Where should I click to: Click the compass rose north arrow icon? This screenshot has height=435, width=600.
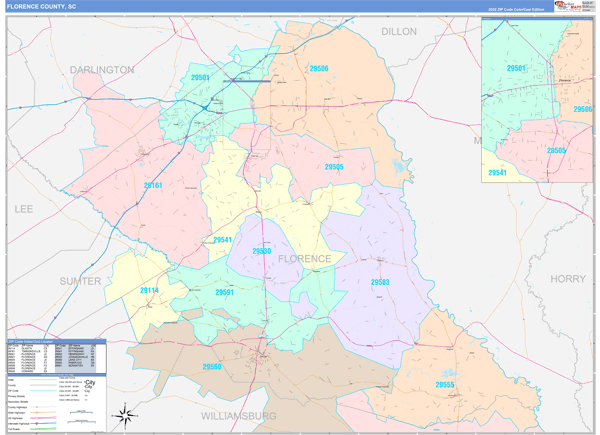pos(125,413)
